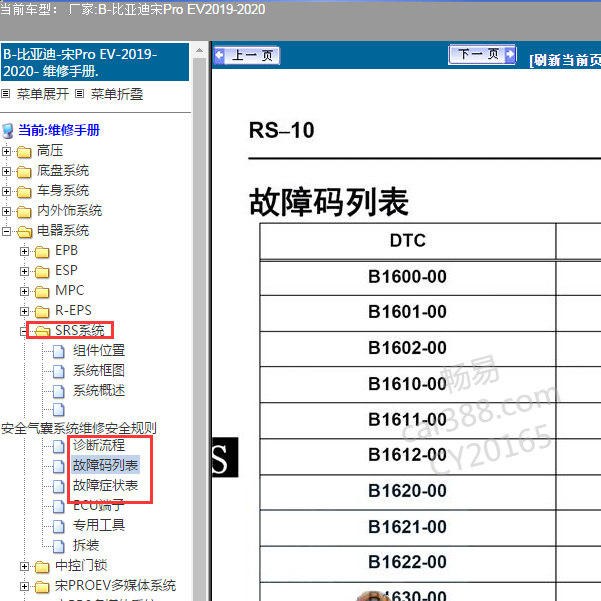Image resolution: width=601 pixels, height=601 pixels.
Task: Click the SRS系统 open folder icon
Action: click(43, 331)
